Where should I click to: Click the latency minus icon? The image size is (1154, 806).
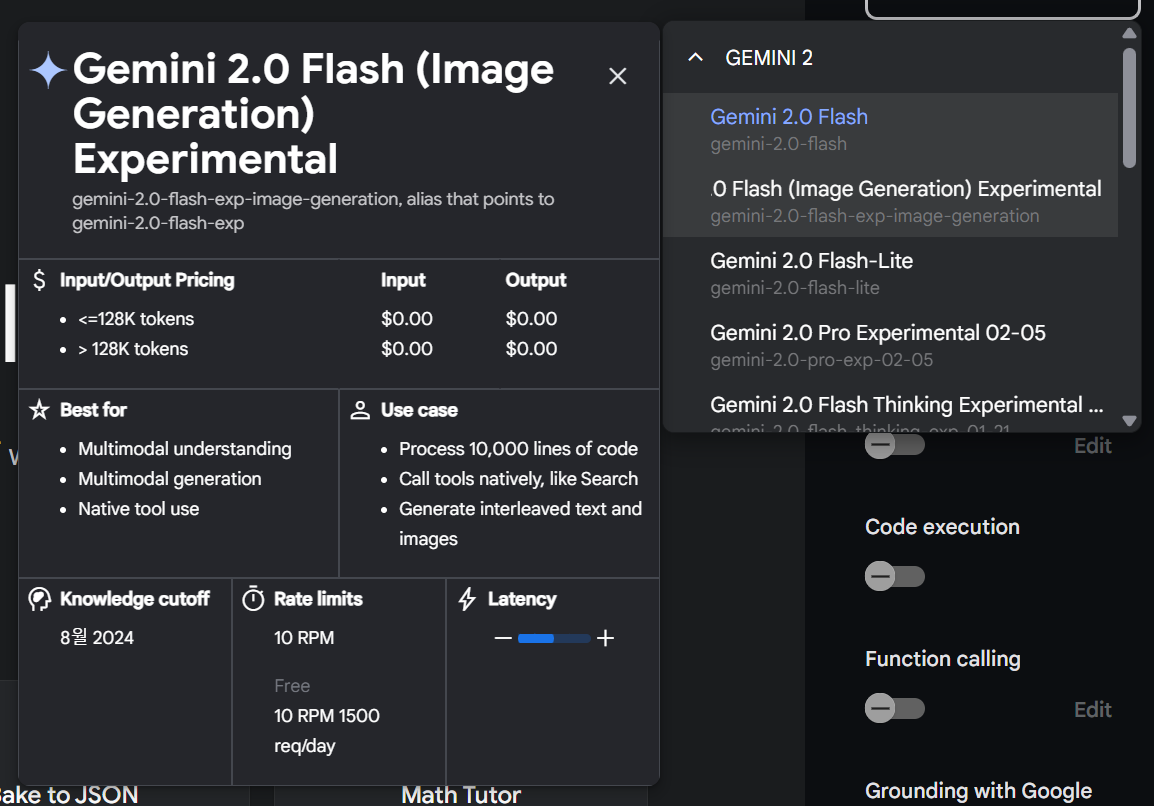point(503,638)
